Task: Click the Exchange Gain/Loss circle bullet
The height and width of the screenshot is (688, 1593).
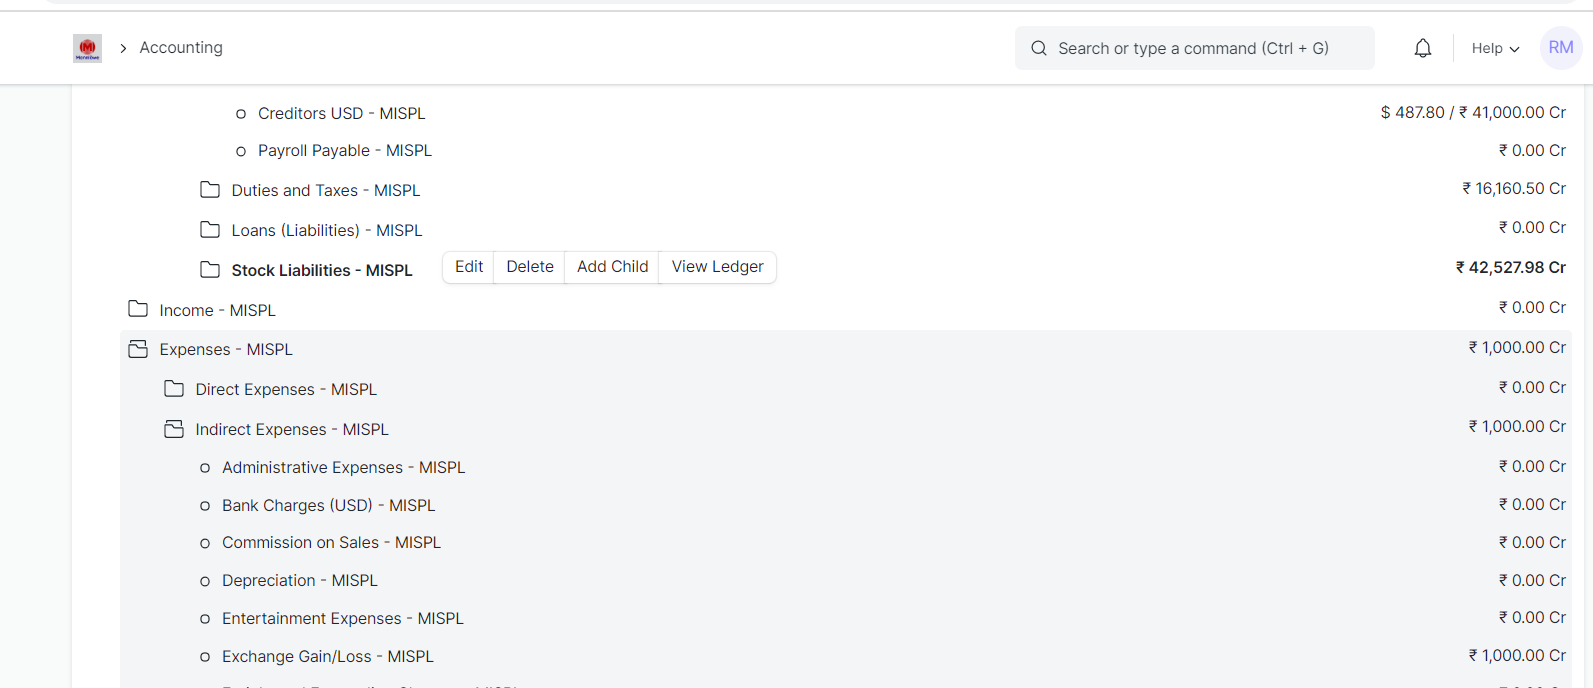Action: click(x=205, y=657)
